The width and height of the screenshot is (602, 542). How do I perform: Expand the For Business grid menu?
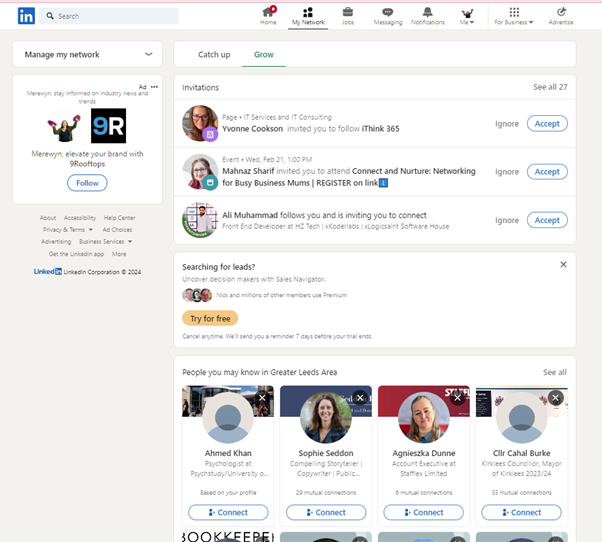(514, 16)
